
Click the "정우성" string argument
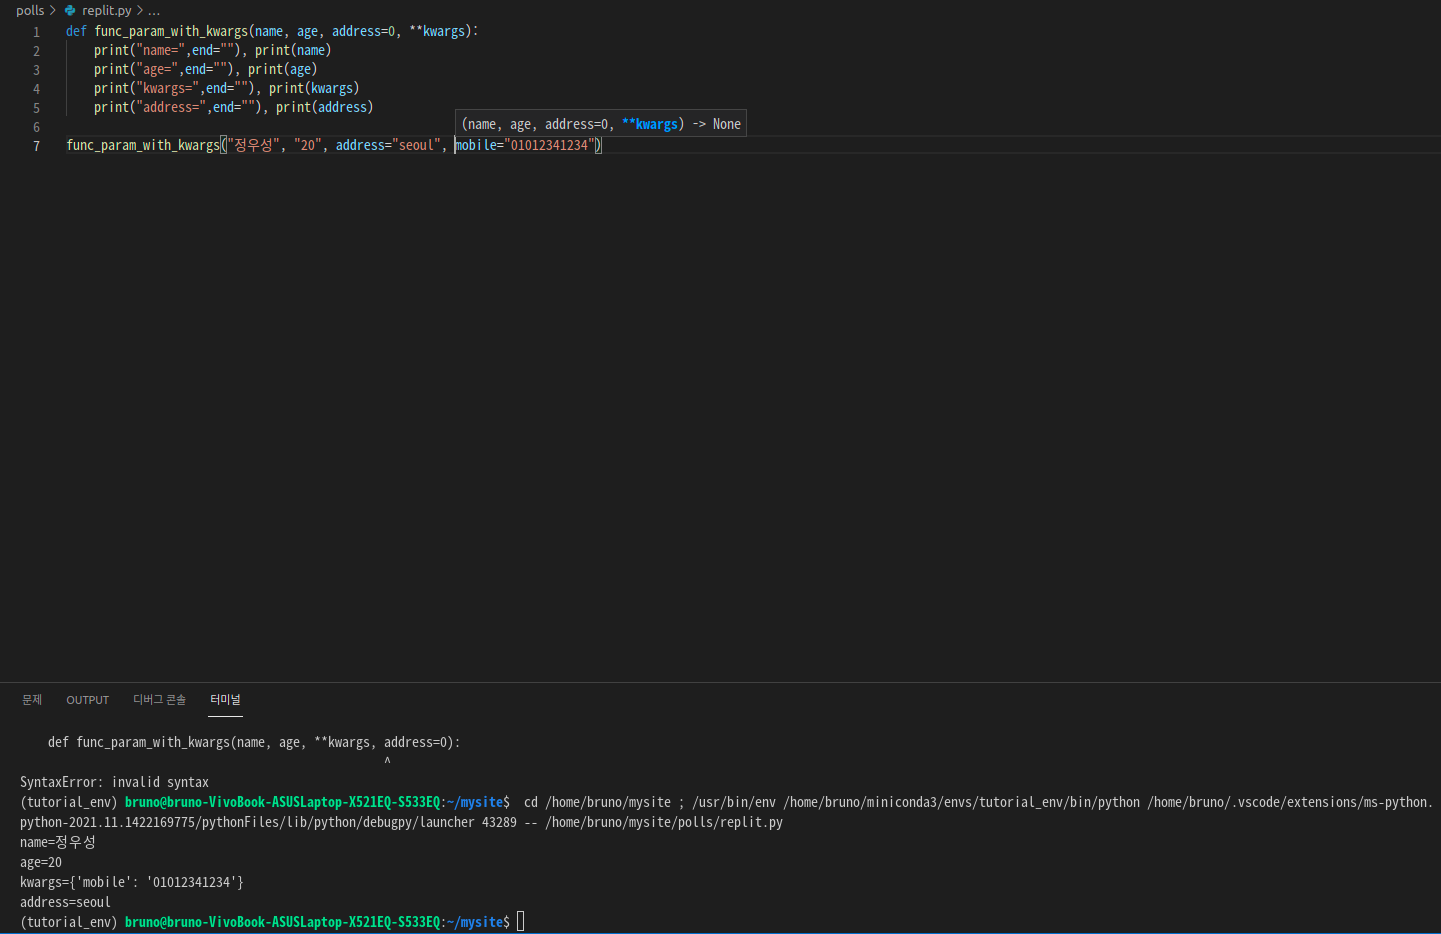point(254,145)
